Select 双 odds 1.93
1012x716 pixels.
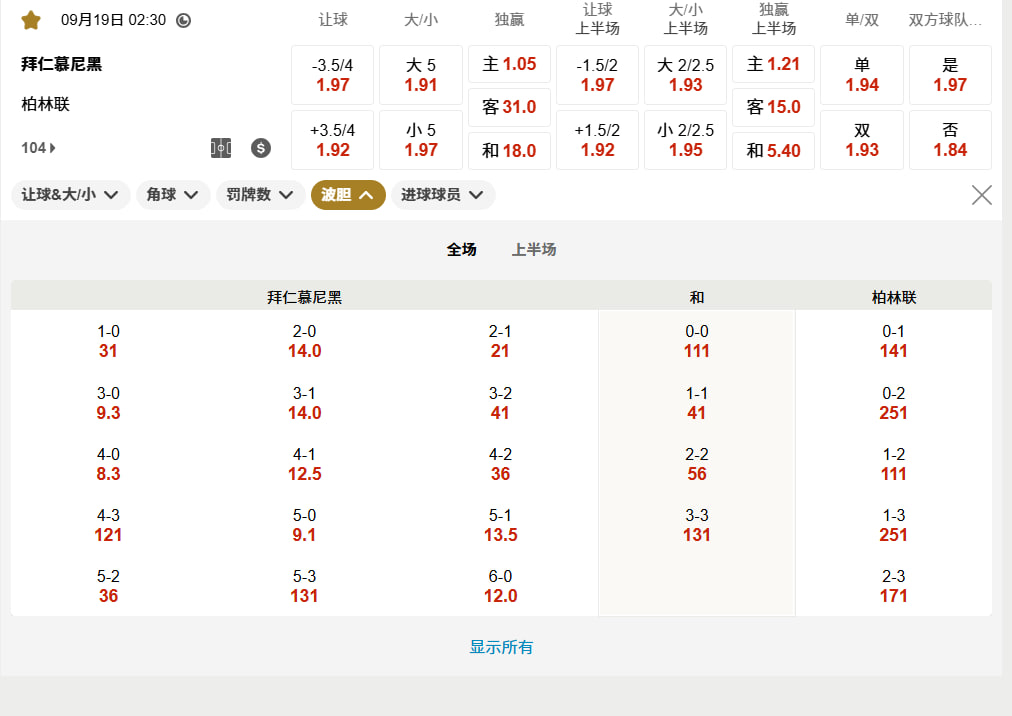[x=862, y=140]
